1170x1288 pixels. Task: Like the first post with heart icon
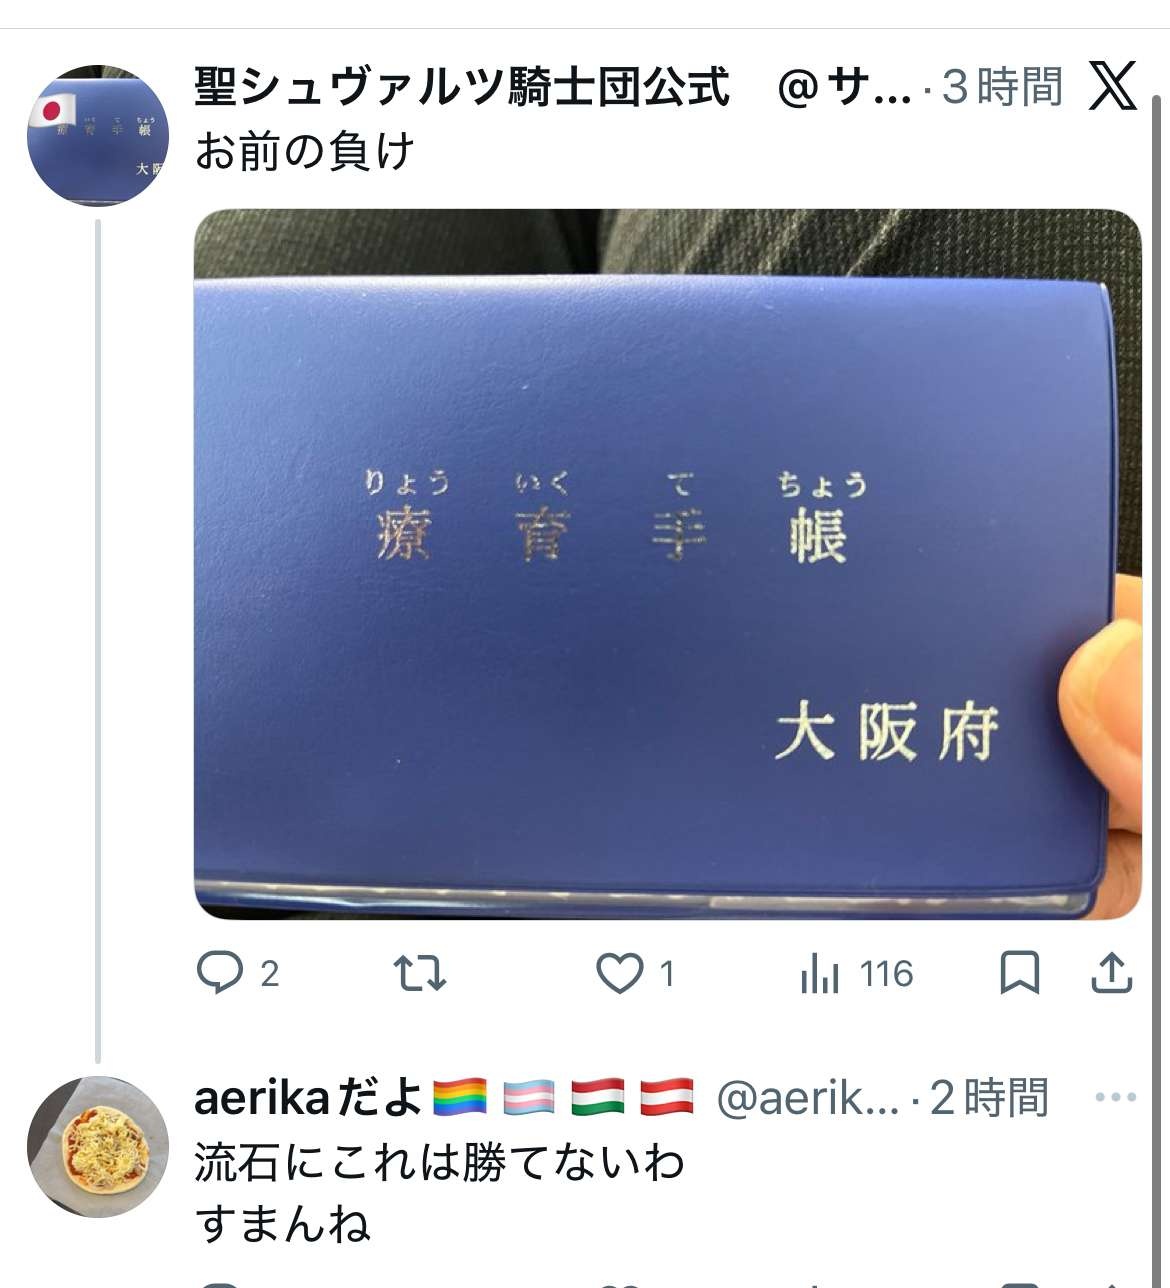[619, 973]
